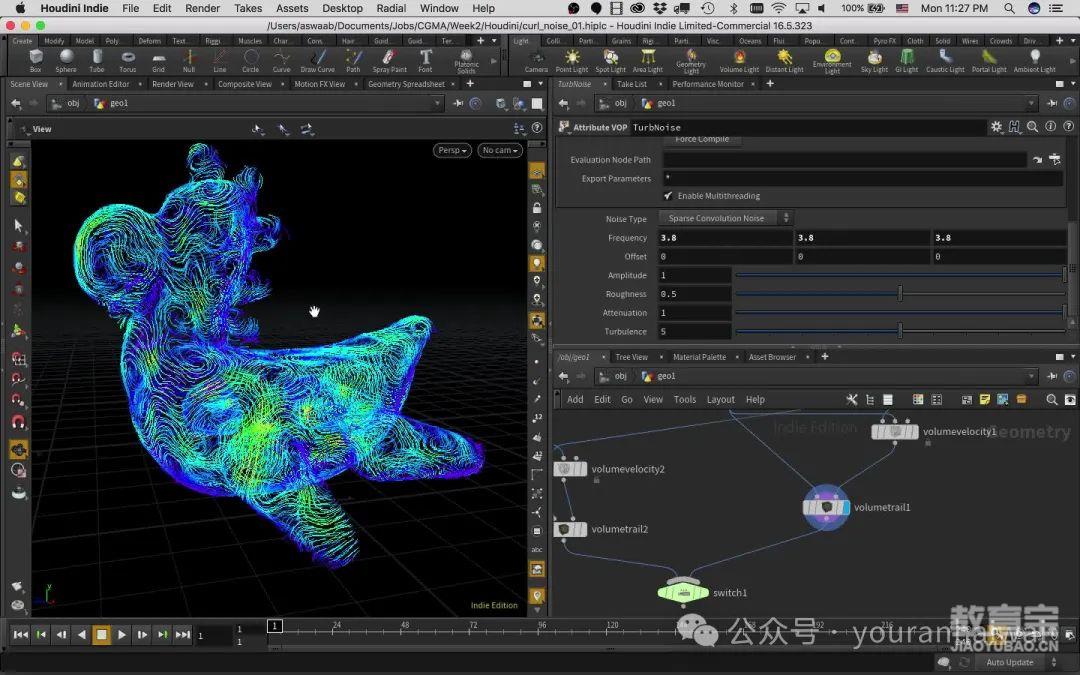Image resolution: width=1080 pixels, height=675 pixels.
Task: Adjust the Turbulence slider
Action: point(900,331)
